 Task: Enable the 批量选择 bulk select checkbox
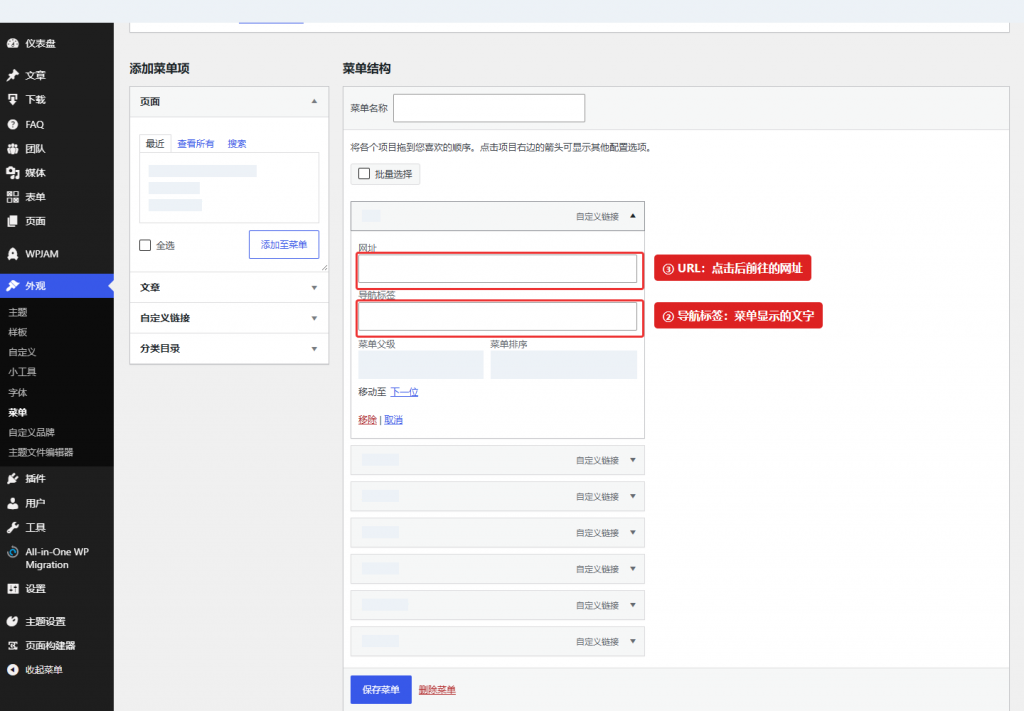tap(364, 174)
